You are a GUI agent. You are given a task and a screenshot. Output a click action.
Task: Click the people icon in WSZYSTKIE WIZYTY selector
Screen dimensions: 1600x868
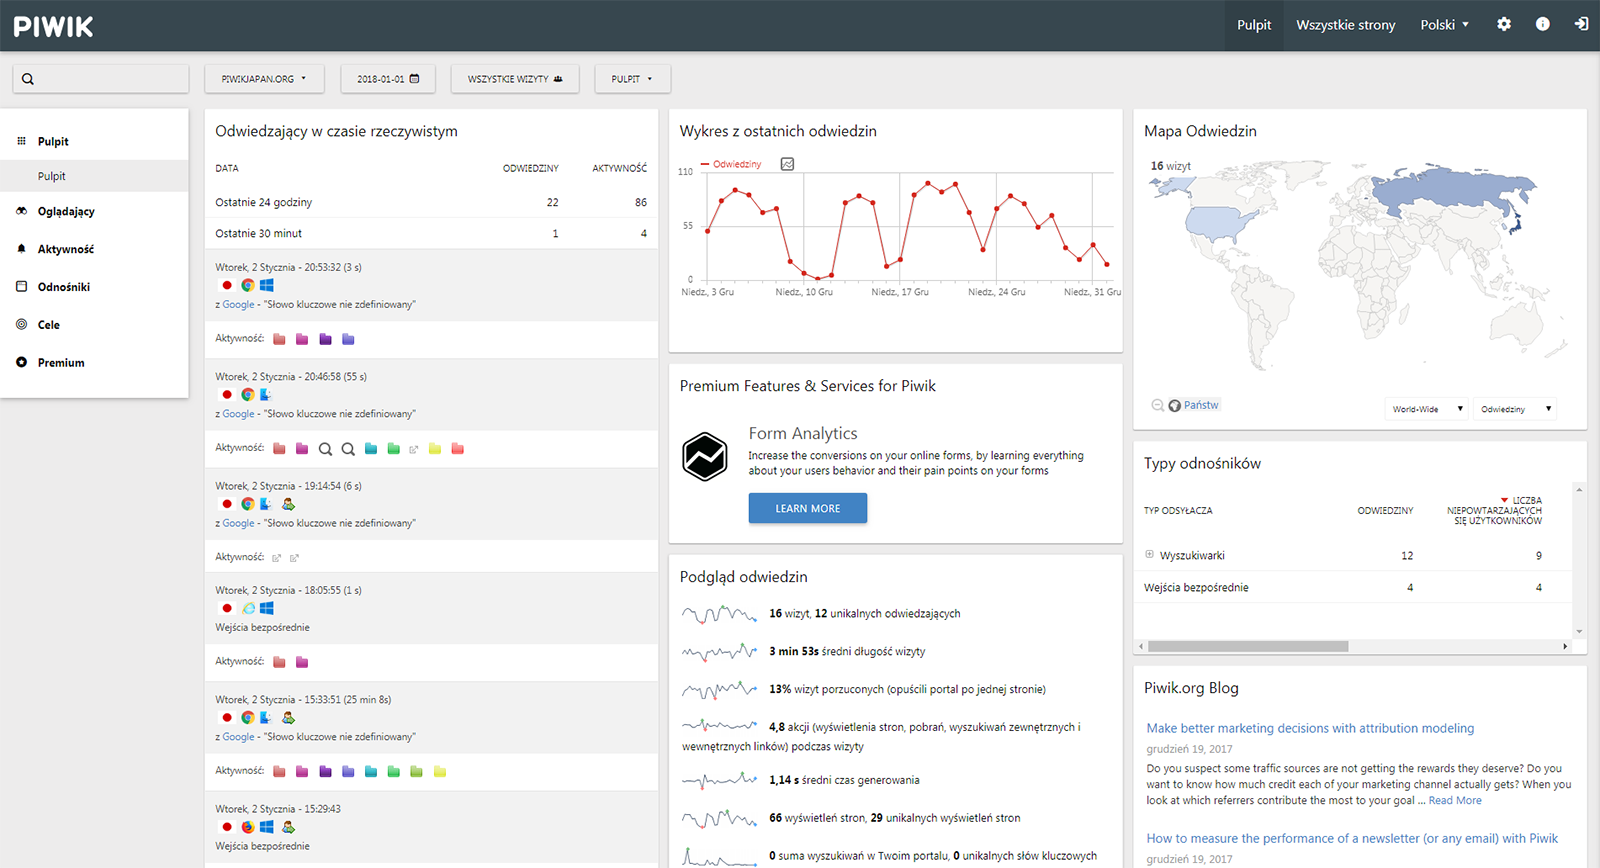pyautogui.click(x=558, y=79)
